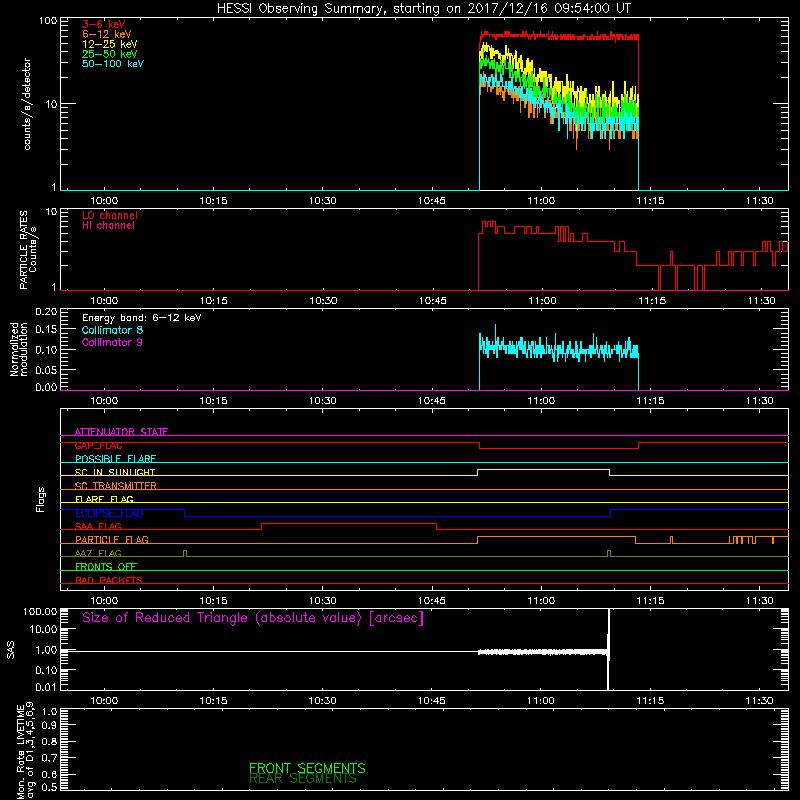This screenshot has height=800, width=800.
Task: Click the Normalized modulation axis label
Action: click(x=19, y=349)
